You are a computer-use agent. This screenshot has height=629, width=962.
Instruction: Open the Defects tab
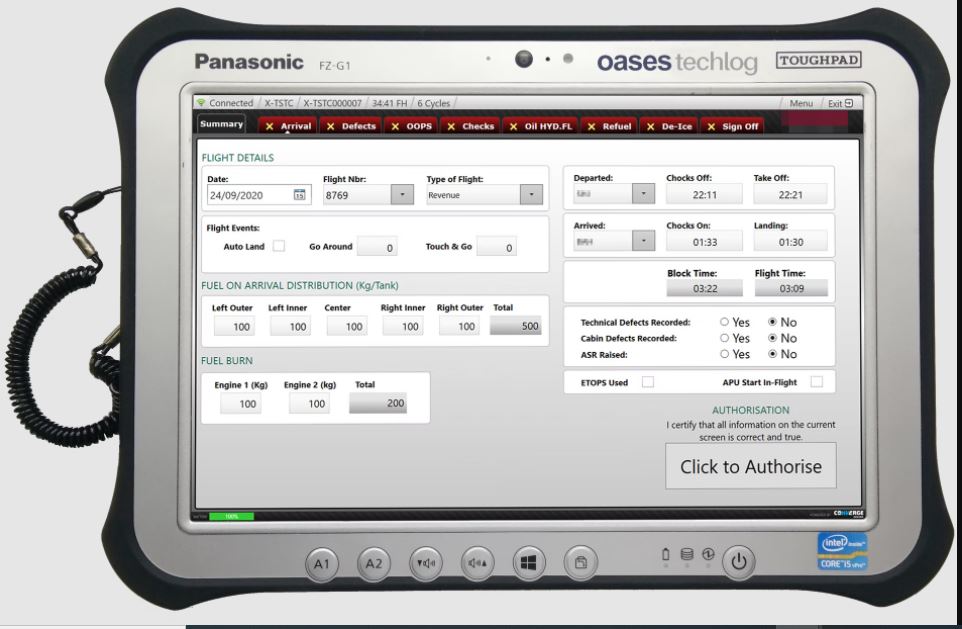point(351,126)
